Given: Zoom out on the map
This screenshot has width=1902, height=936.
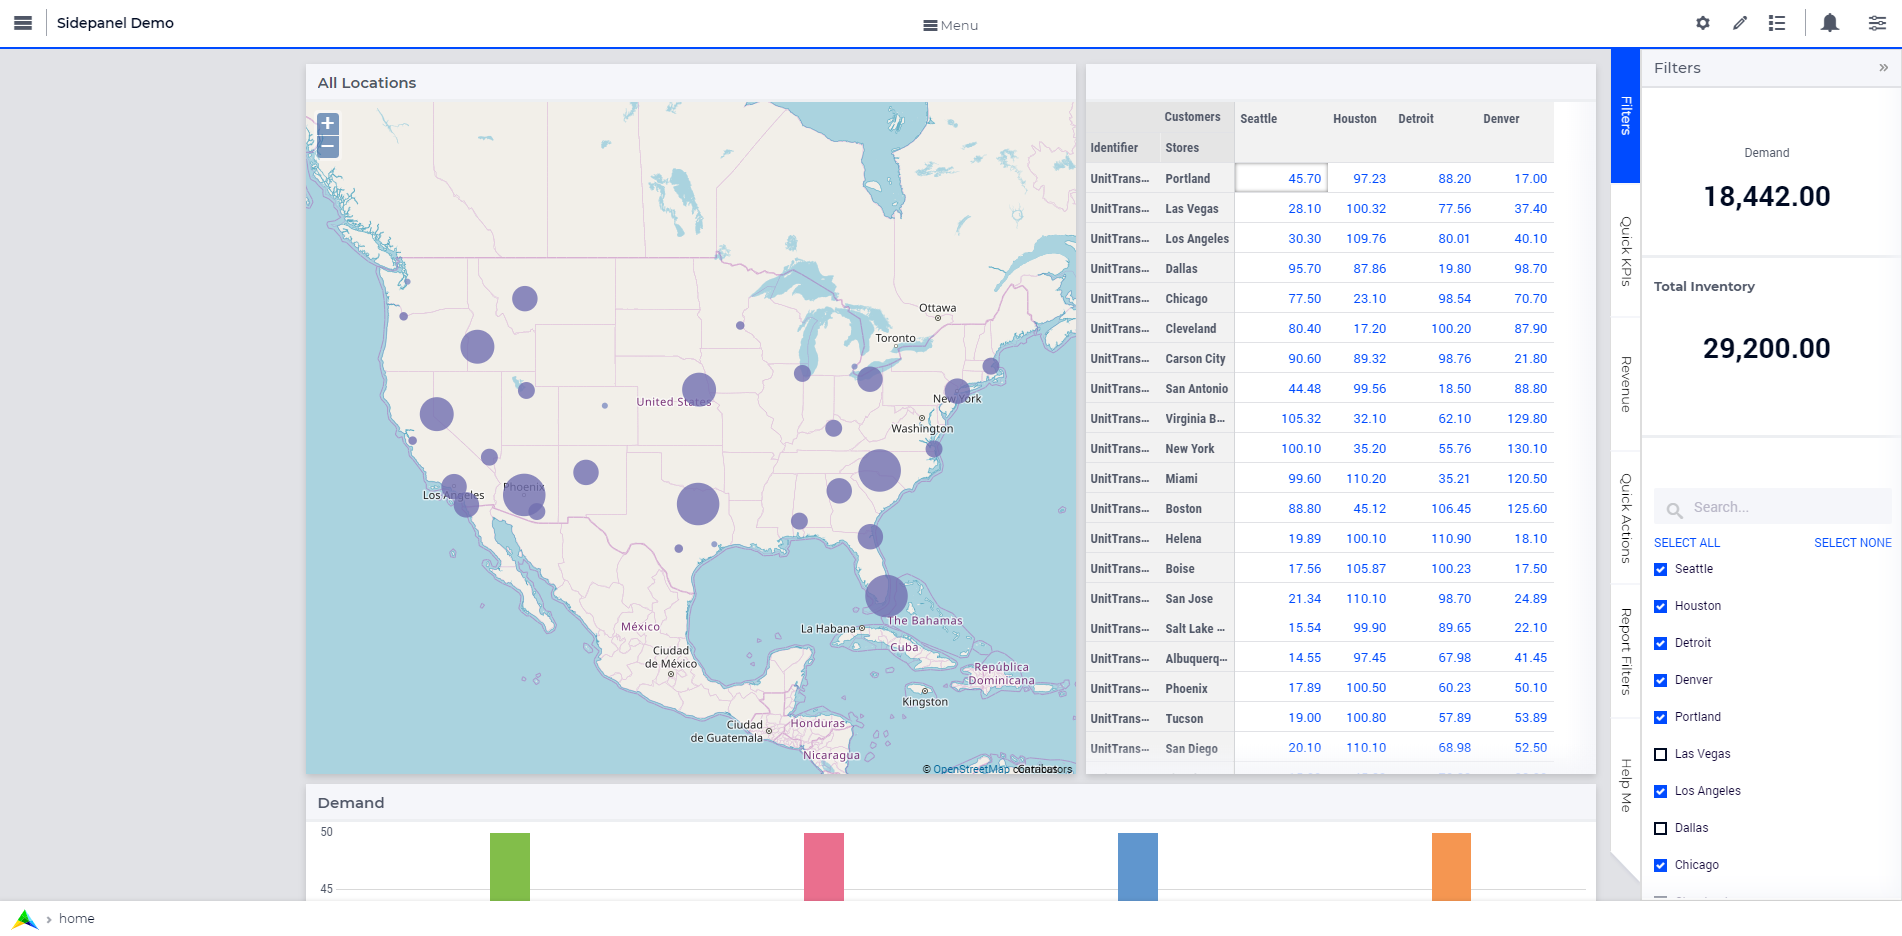Looking at the screenshot, I should coord(327,147).
